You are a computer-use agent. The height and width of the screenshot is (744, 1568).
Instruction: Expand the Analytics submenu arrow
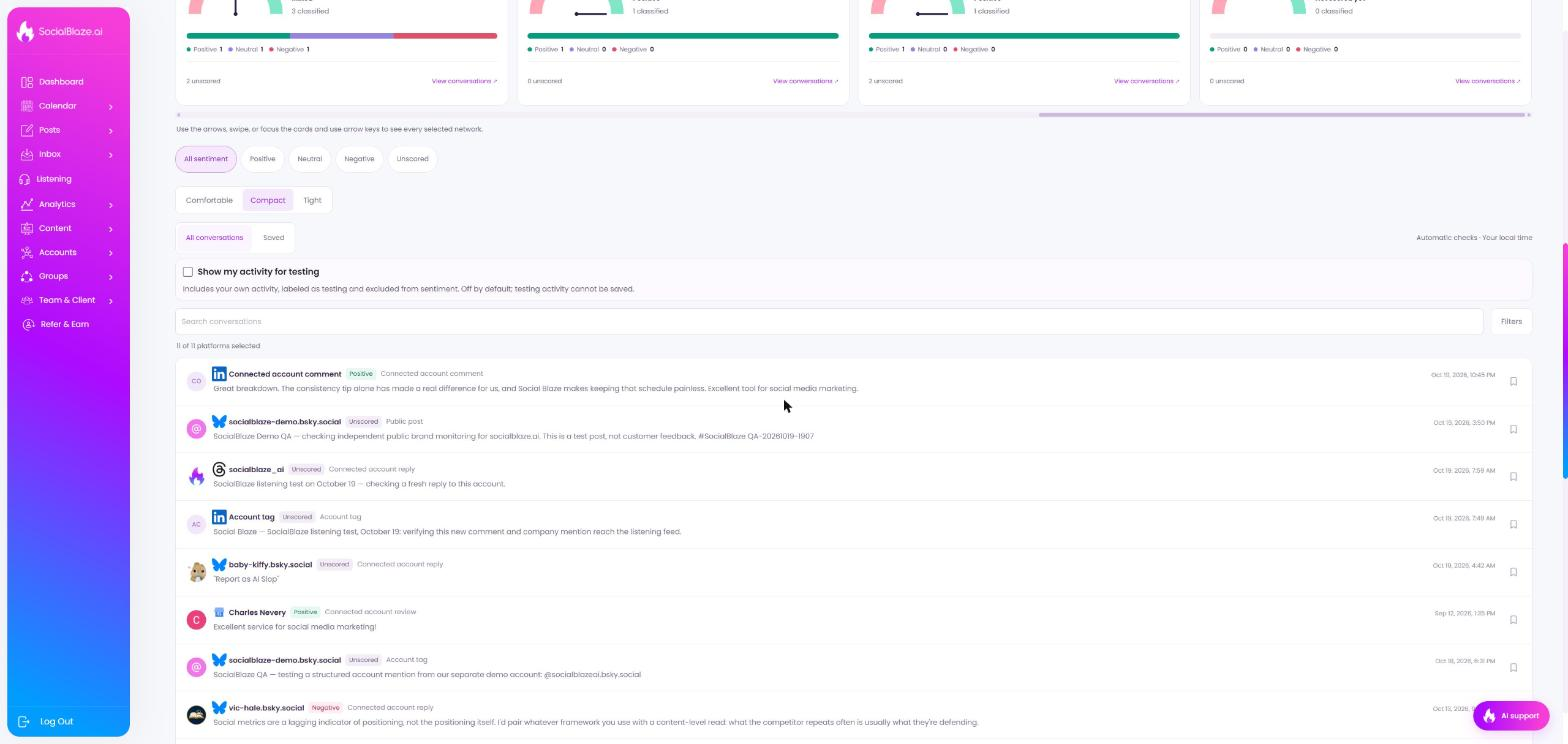coord(110,205)
